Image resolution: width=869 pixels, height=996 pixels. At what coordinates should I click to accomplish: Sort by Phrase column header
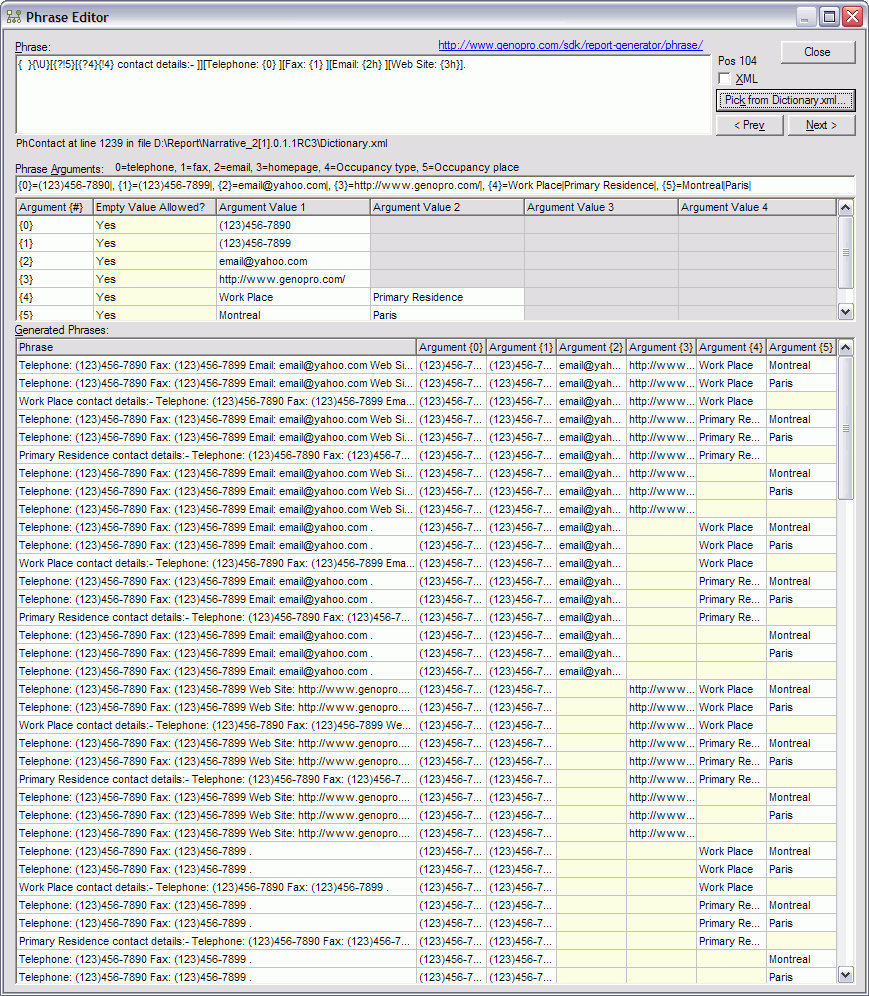point(216,347)
